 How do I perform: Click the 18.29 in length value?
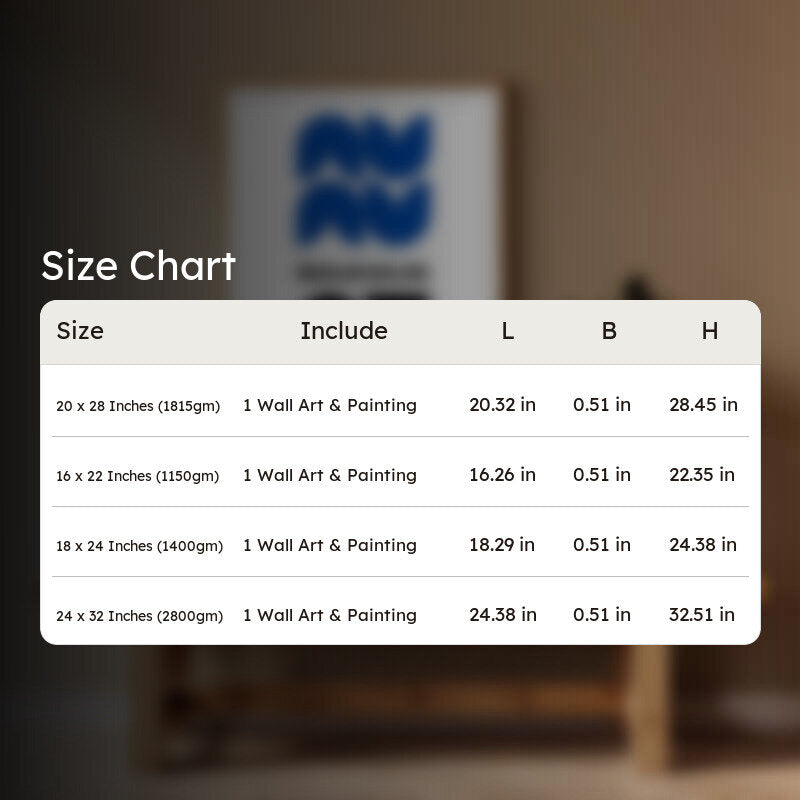point(502,545)
